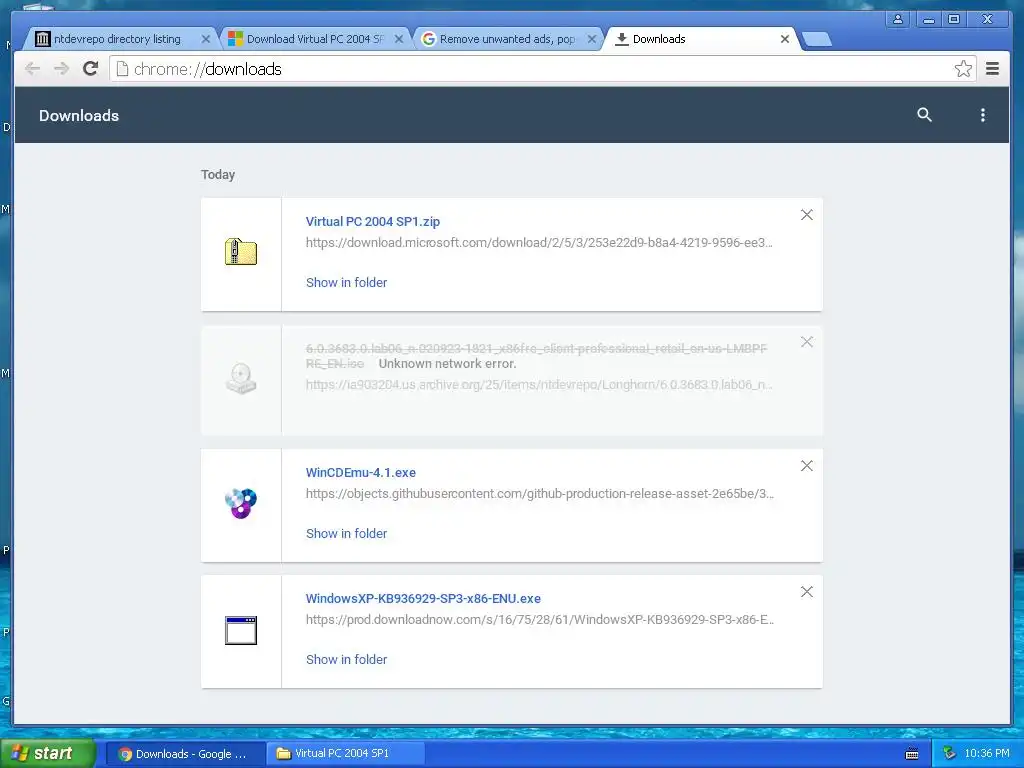
Task: Click the greyed disc icon of failed download
Action: [x=241, y=378]
